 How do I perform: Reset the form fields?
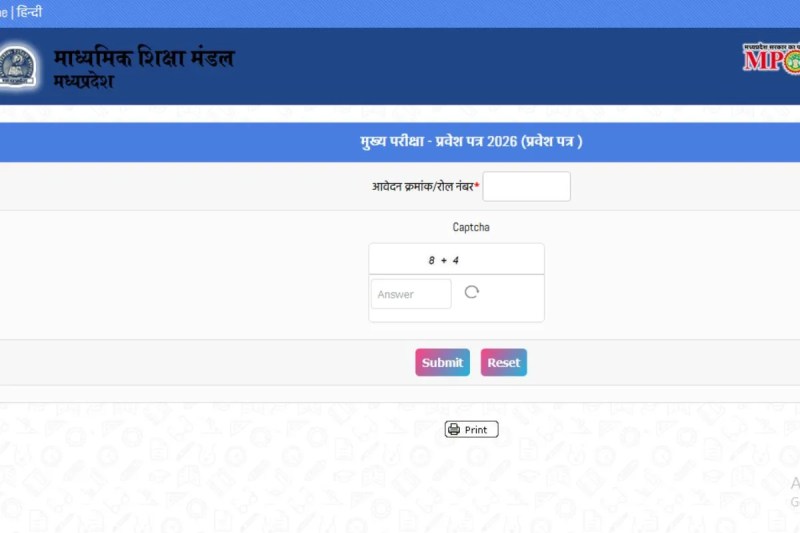504,363
